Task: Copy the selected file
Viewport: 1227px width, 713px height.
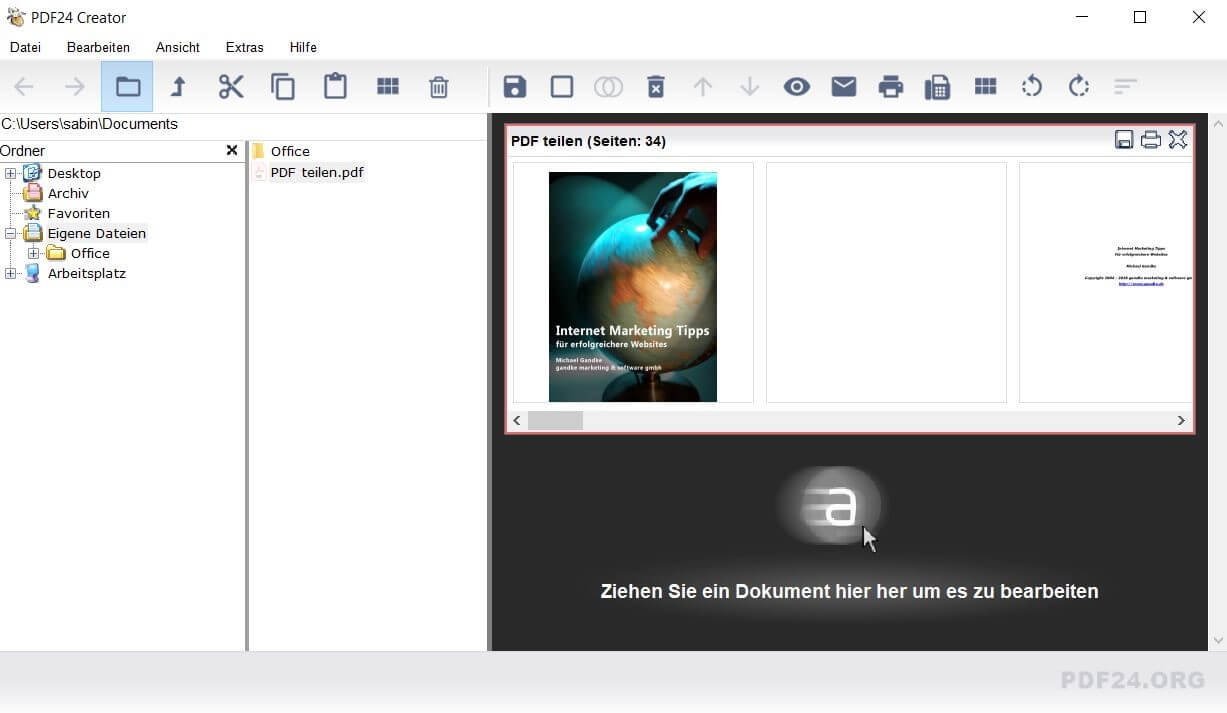Action: point(283,87)
